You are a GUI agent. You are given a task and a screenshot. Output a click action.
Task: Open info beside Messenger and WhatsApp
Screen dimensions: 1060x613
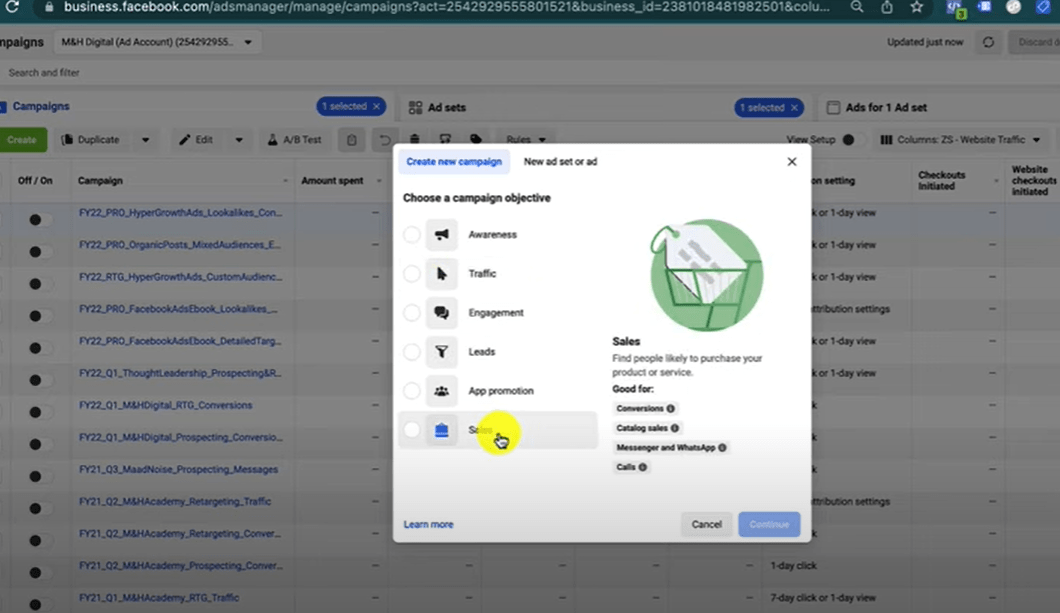[x=722, y=447]
